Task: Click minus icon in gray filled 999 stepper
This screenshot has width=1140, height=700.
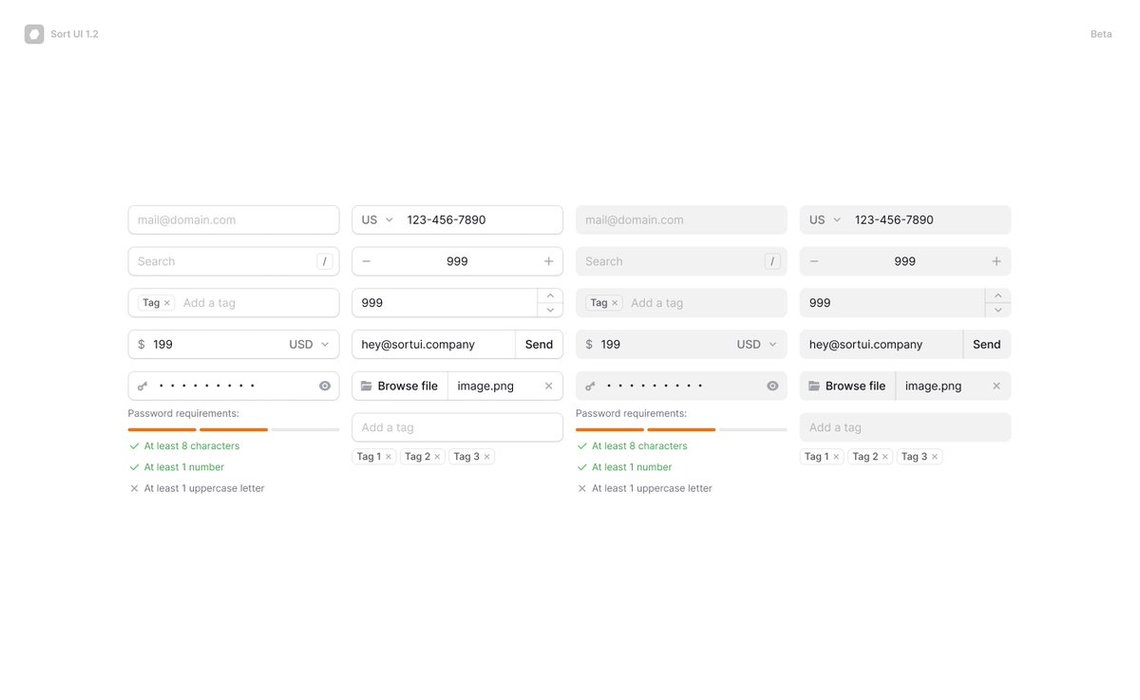Action: coord(814,261)
